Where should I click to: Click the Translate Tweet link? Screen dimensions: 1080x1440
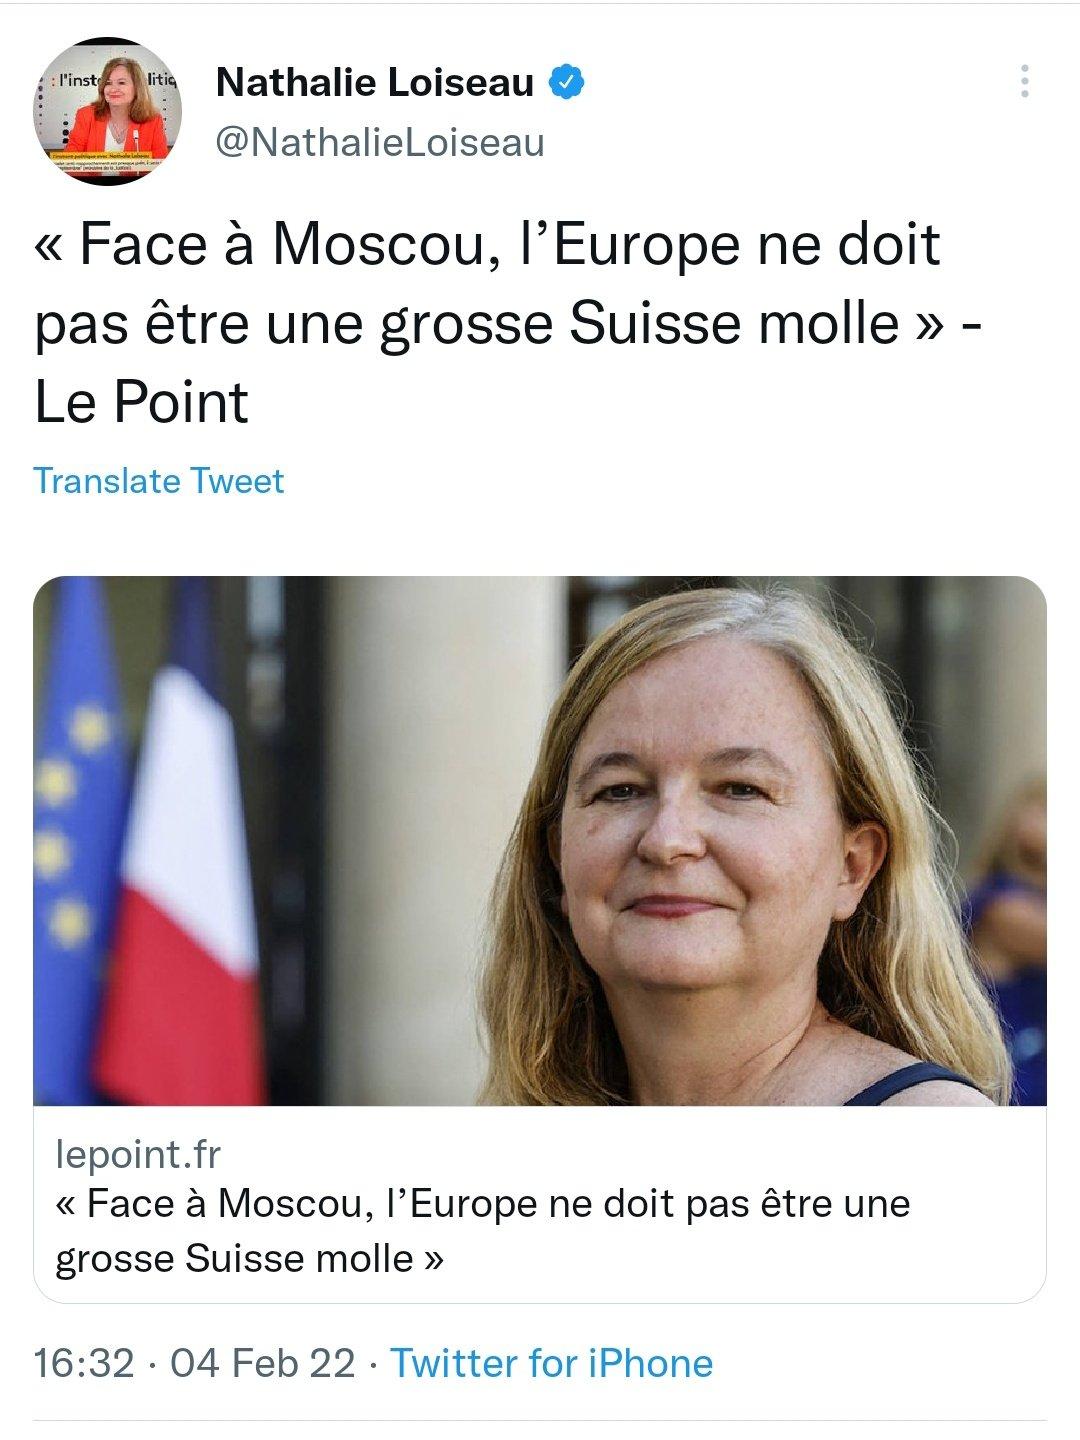[x=159, y=481]
